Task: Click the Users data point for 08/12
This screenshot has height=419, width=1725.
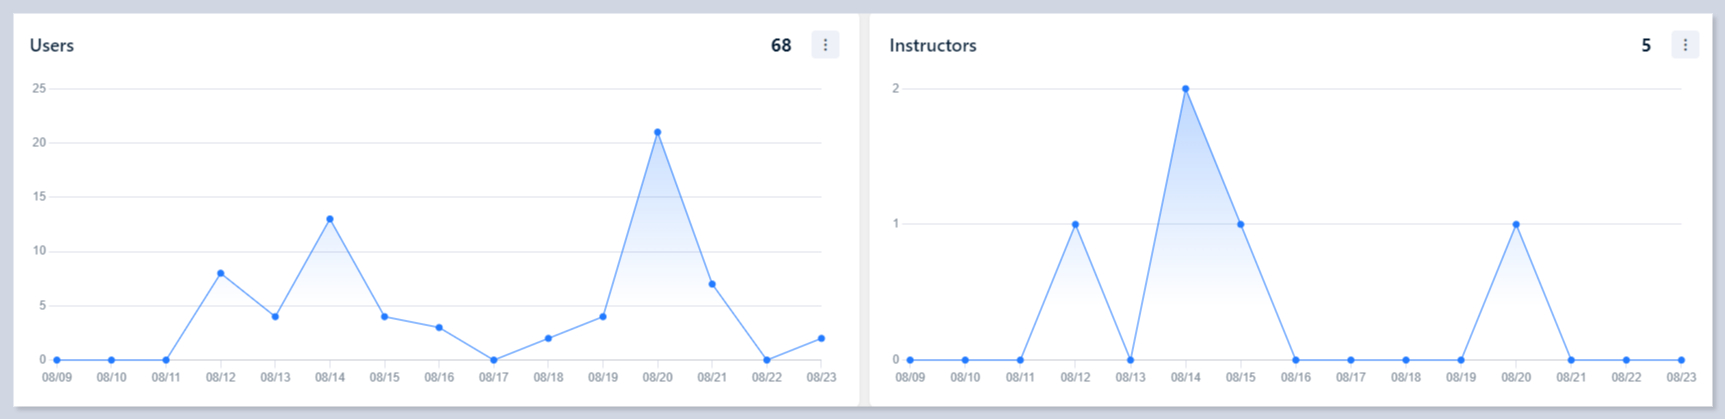Action: (221, 273)
